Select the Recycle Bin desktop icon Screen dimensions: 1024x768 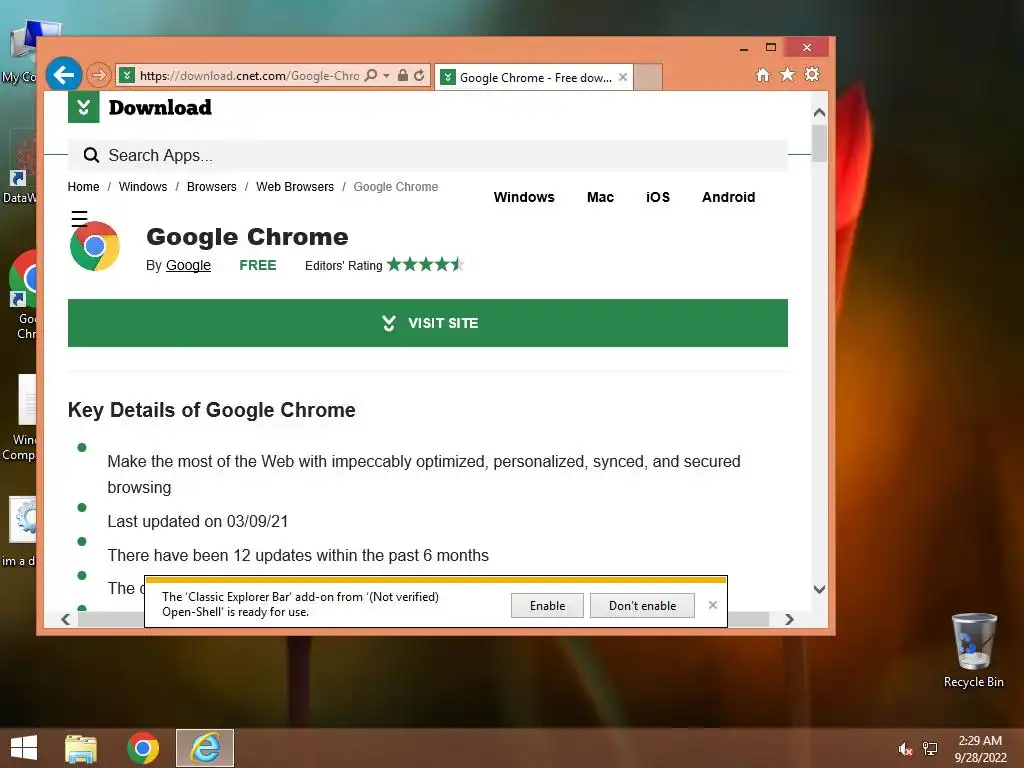coord(974,650)
